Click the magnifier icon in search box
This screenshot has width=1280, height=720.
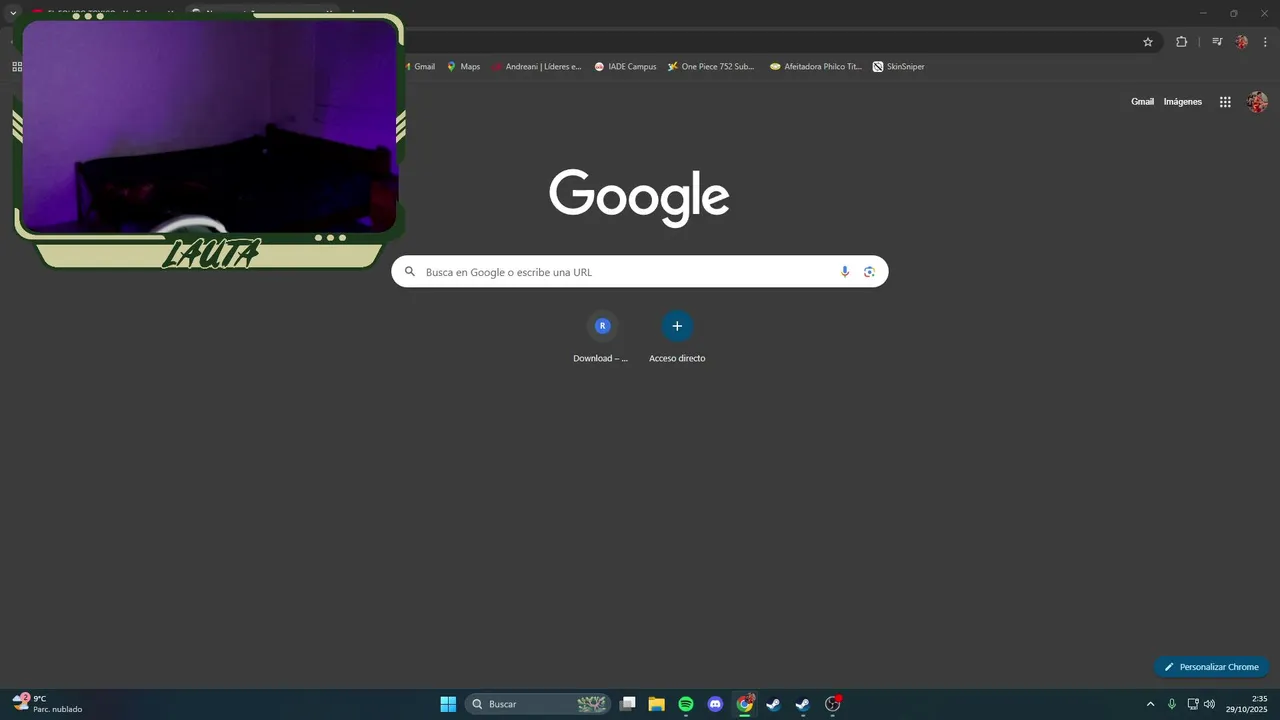point(410,272)
